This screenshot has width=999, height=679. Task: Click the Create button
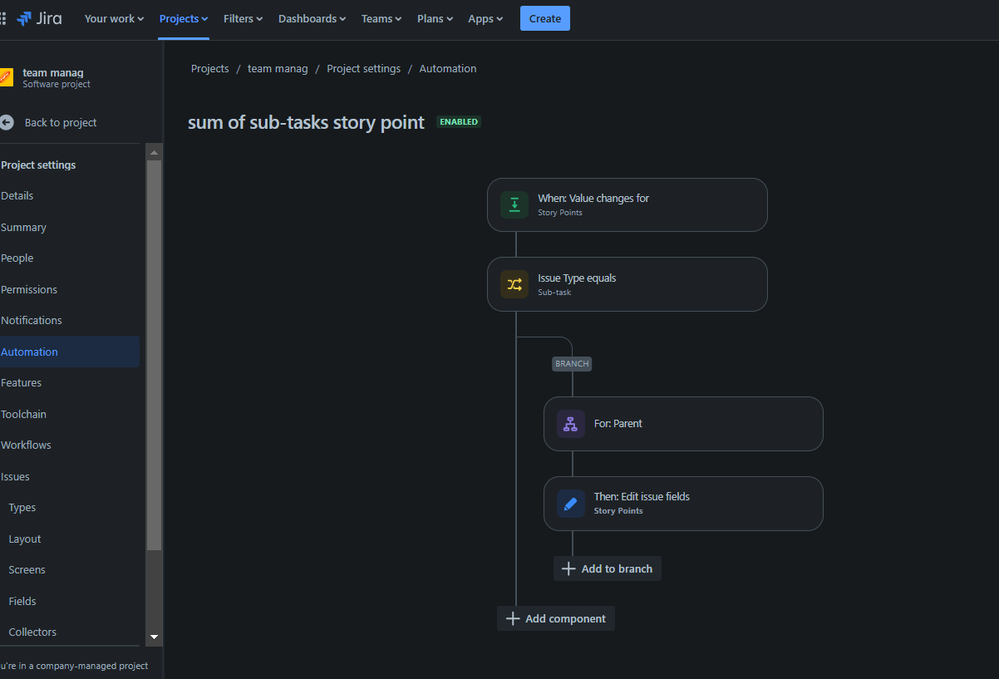[545, 18]
